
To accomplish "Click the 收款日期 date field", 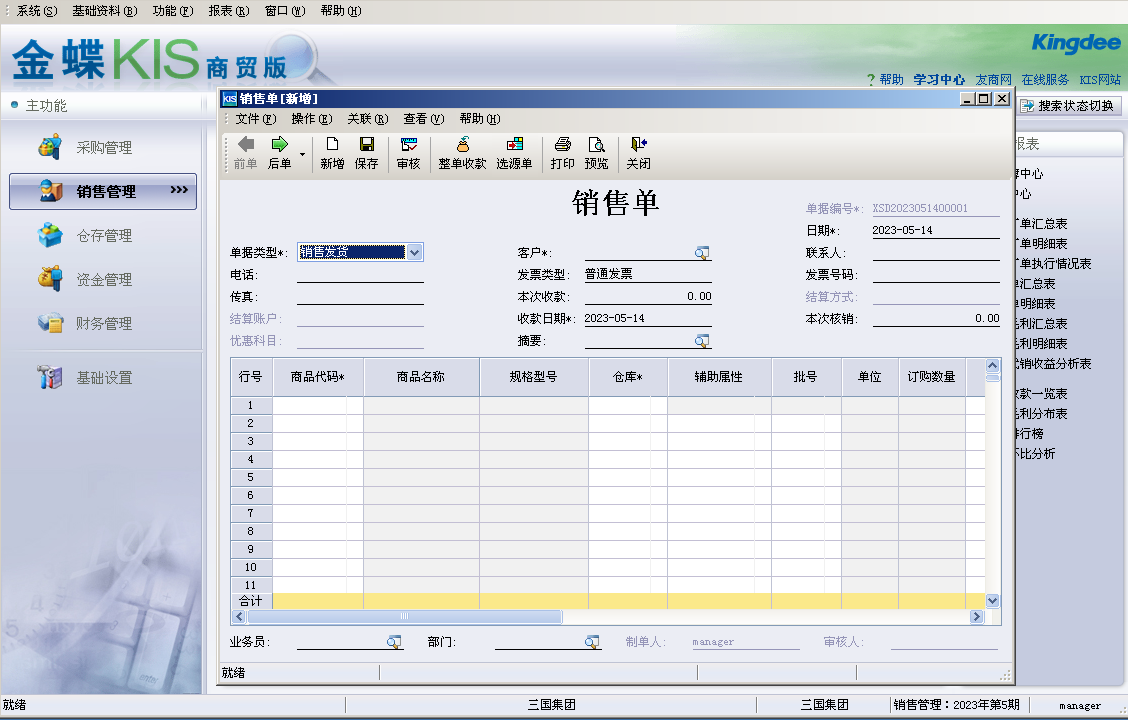I will pos(648,318).
